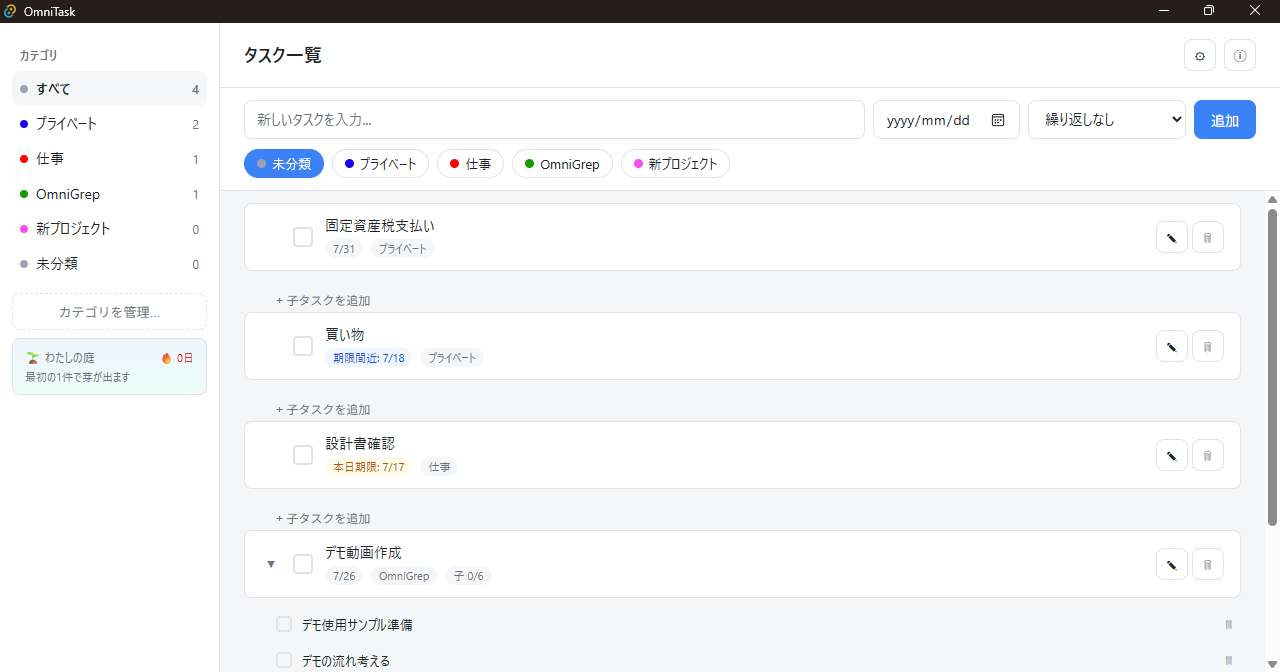The width and height of the screenshot is (1280, 672).
Task: Choose the 新プロジェクト category chip
Action: pos(675,164)
